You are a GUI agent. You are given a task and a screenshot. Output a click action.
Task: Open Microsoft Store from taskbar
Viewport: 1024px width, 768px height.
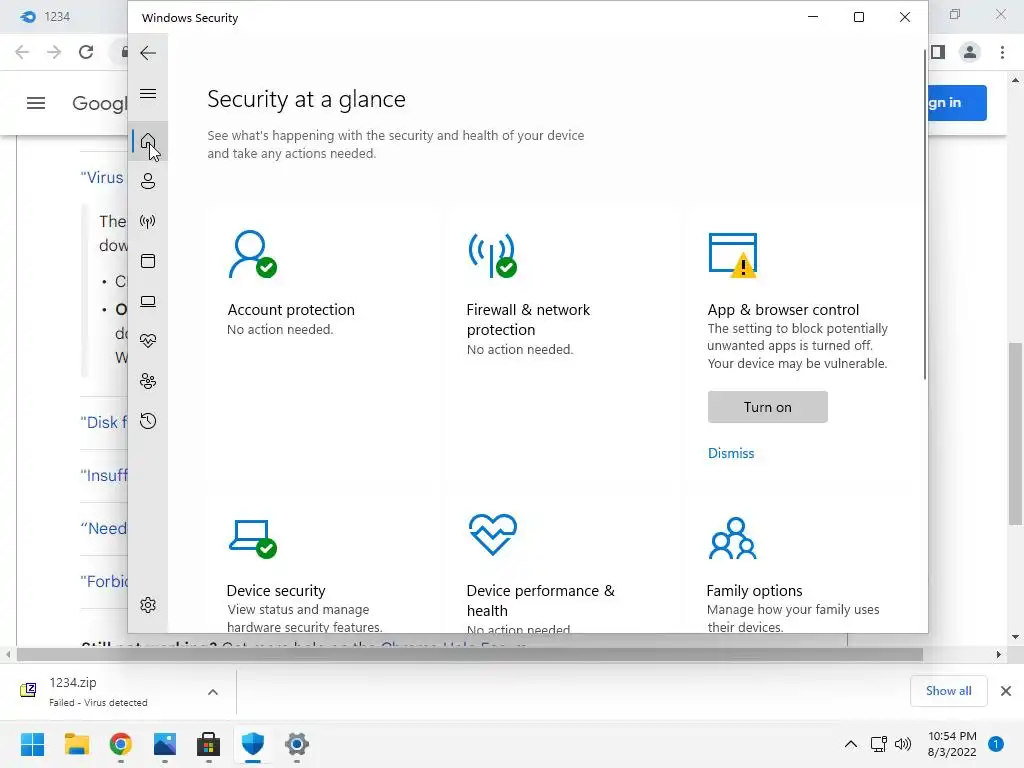[208, 744]
